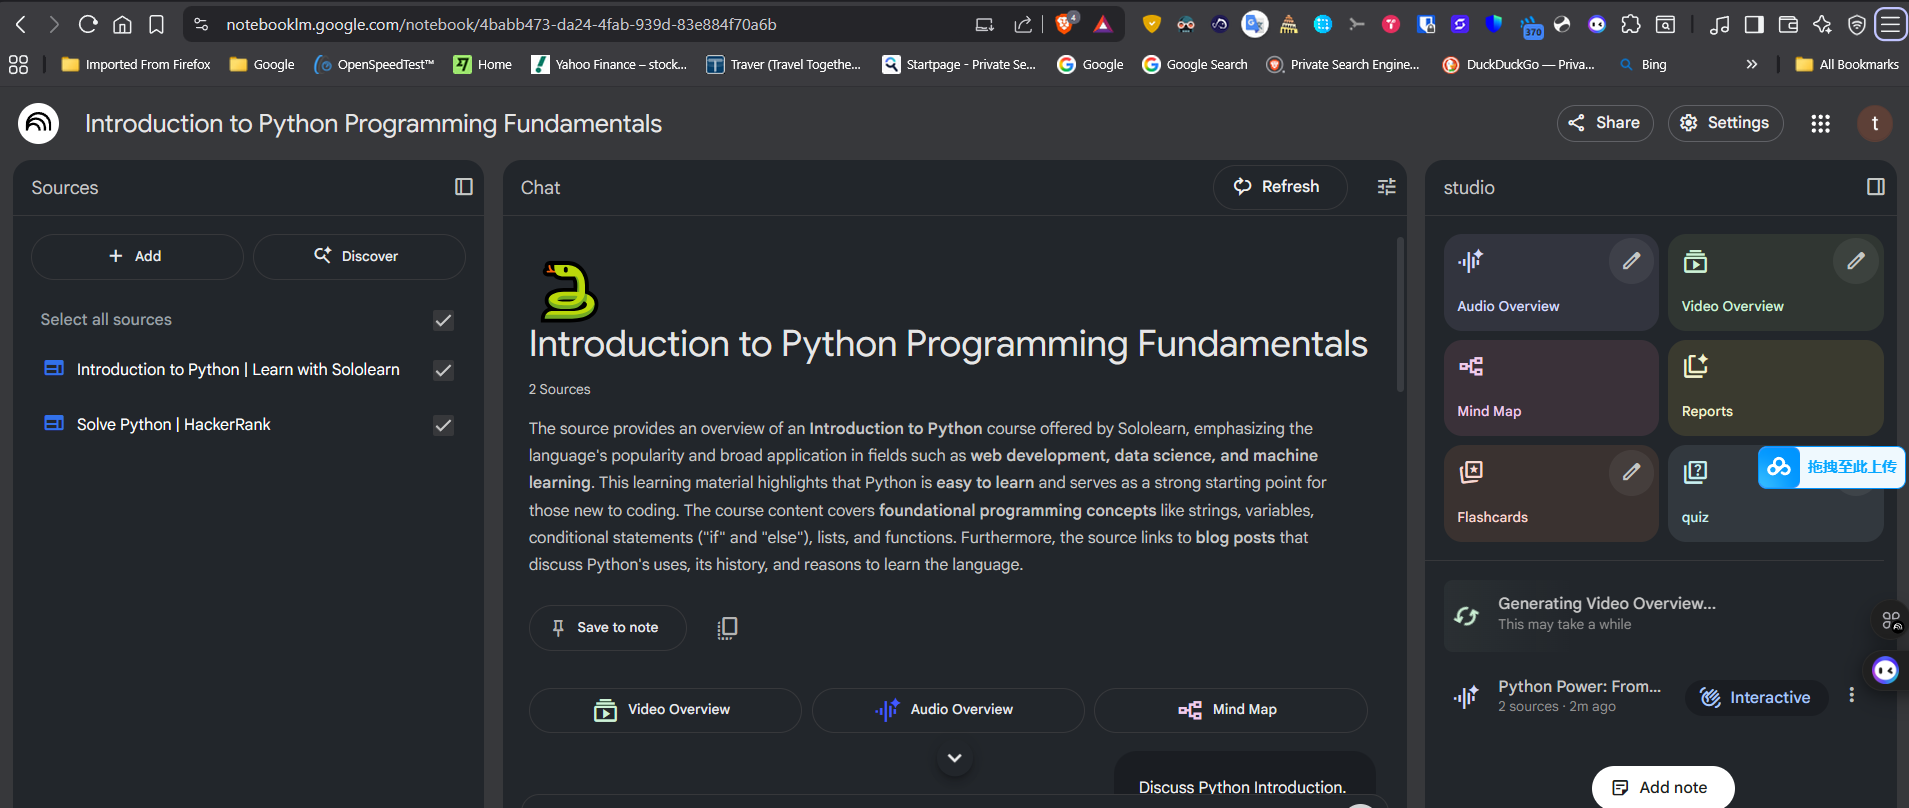Show hidden bookmarks with the double chevron

click(1751, 64)
